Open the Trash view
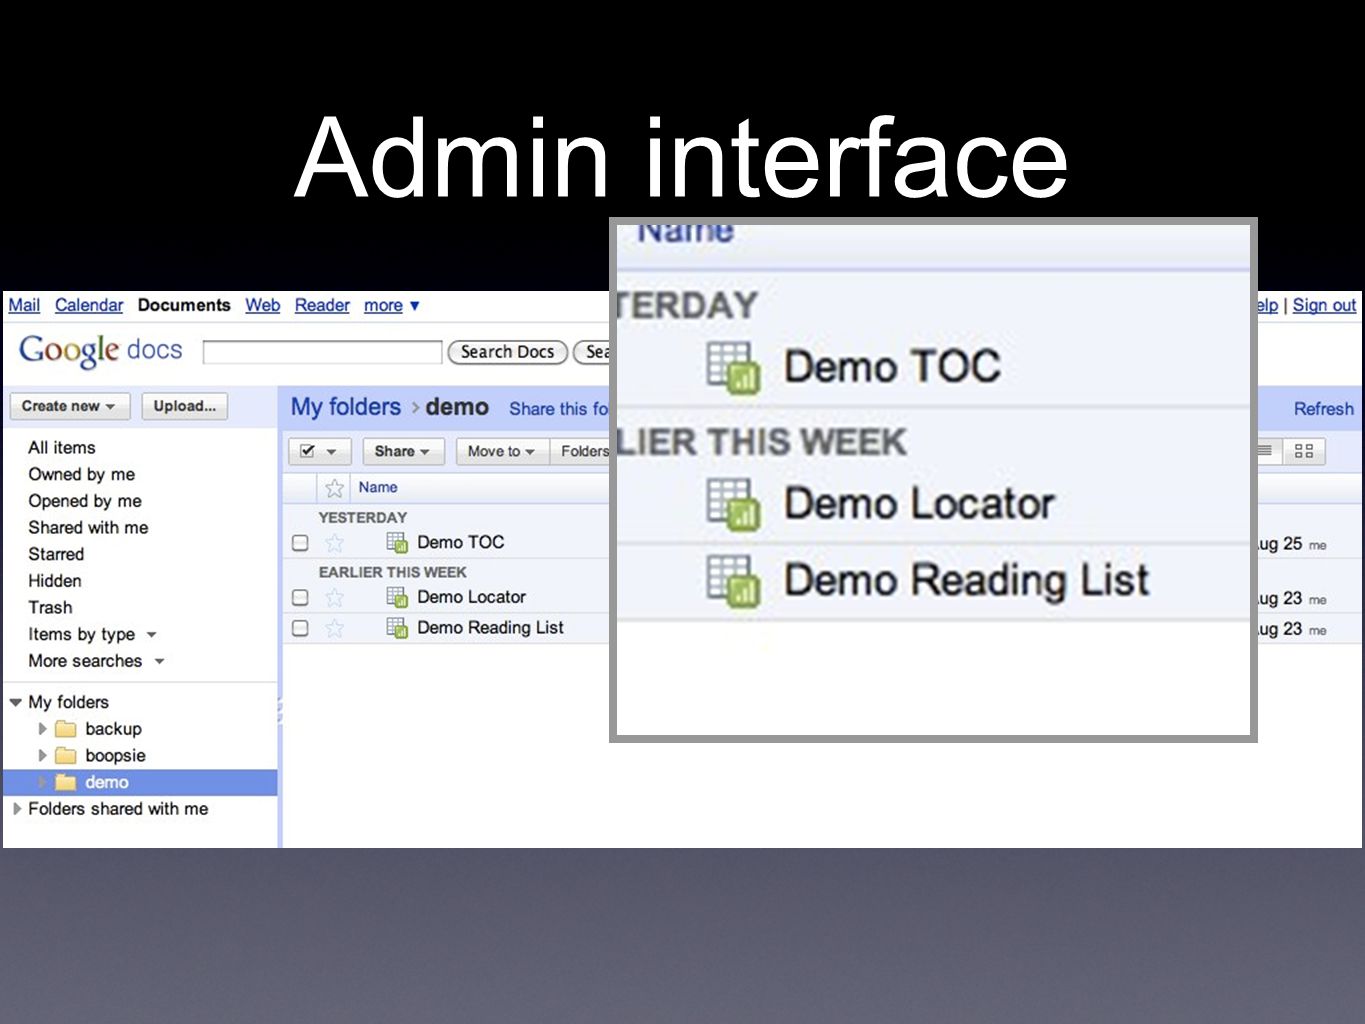 coord(50,607)
